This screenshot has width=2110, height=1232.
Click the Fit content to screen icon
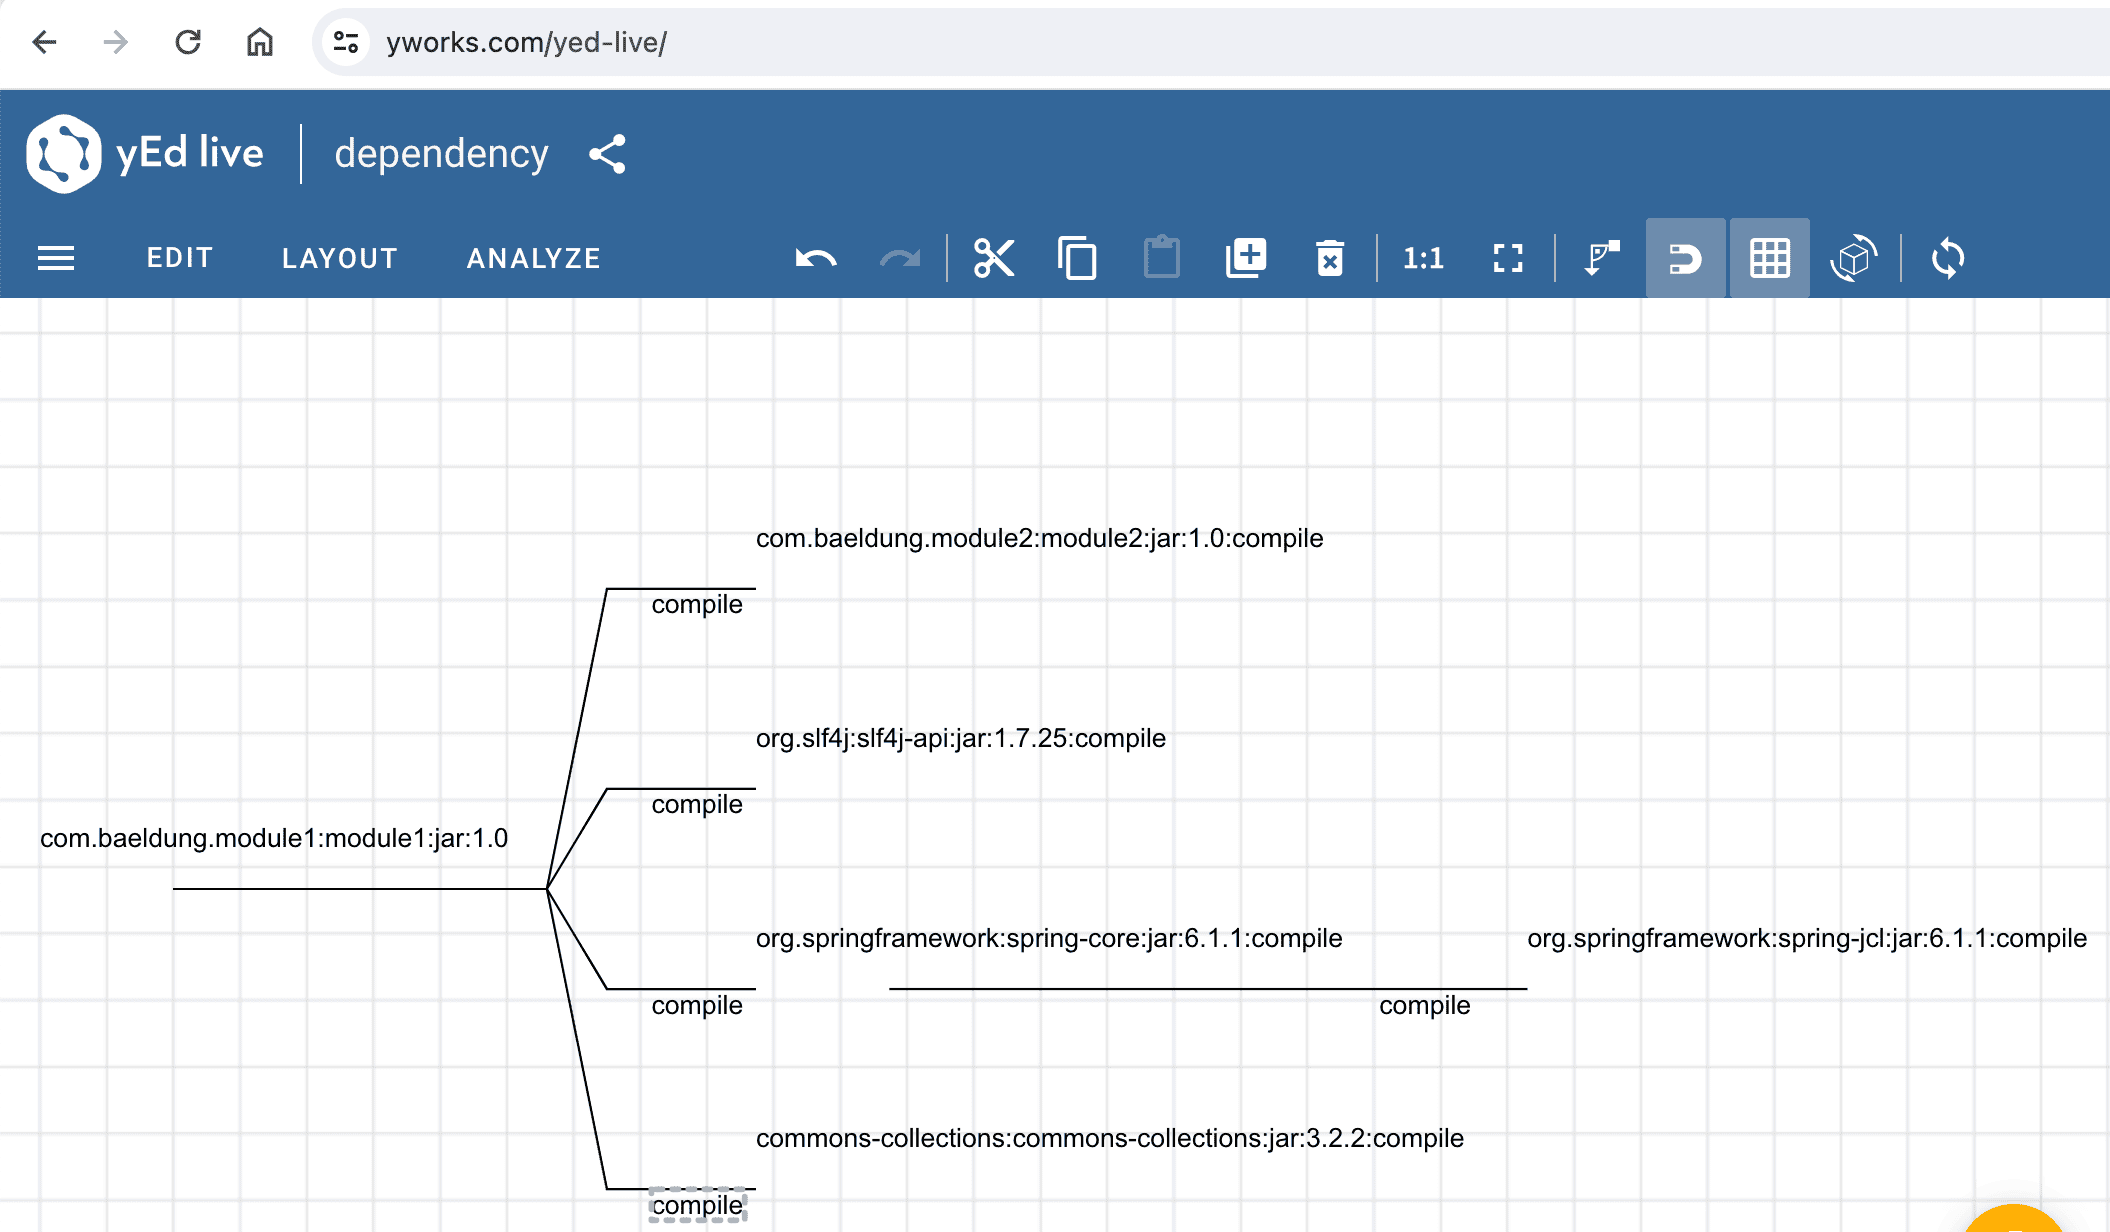[1508, 259]
